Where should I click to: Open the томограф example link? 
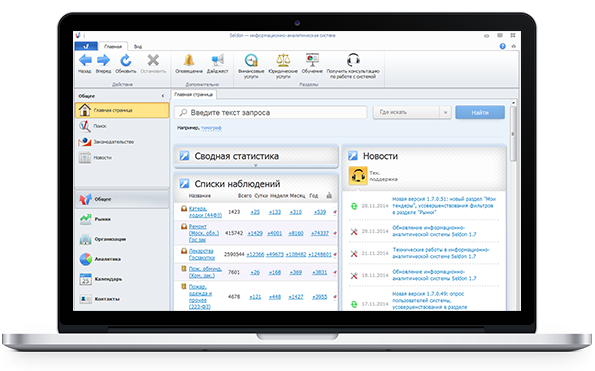[211, 128]
